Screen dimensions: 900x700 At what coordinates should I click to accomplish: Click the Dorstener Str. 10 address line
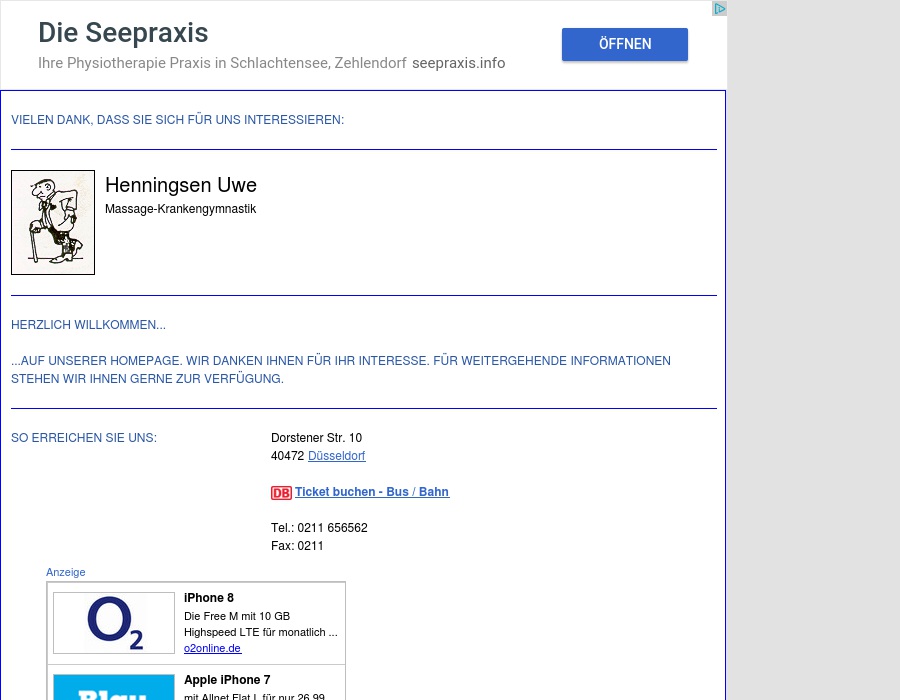click(316, 438)
